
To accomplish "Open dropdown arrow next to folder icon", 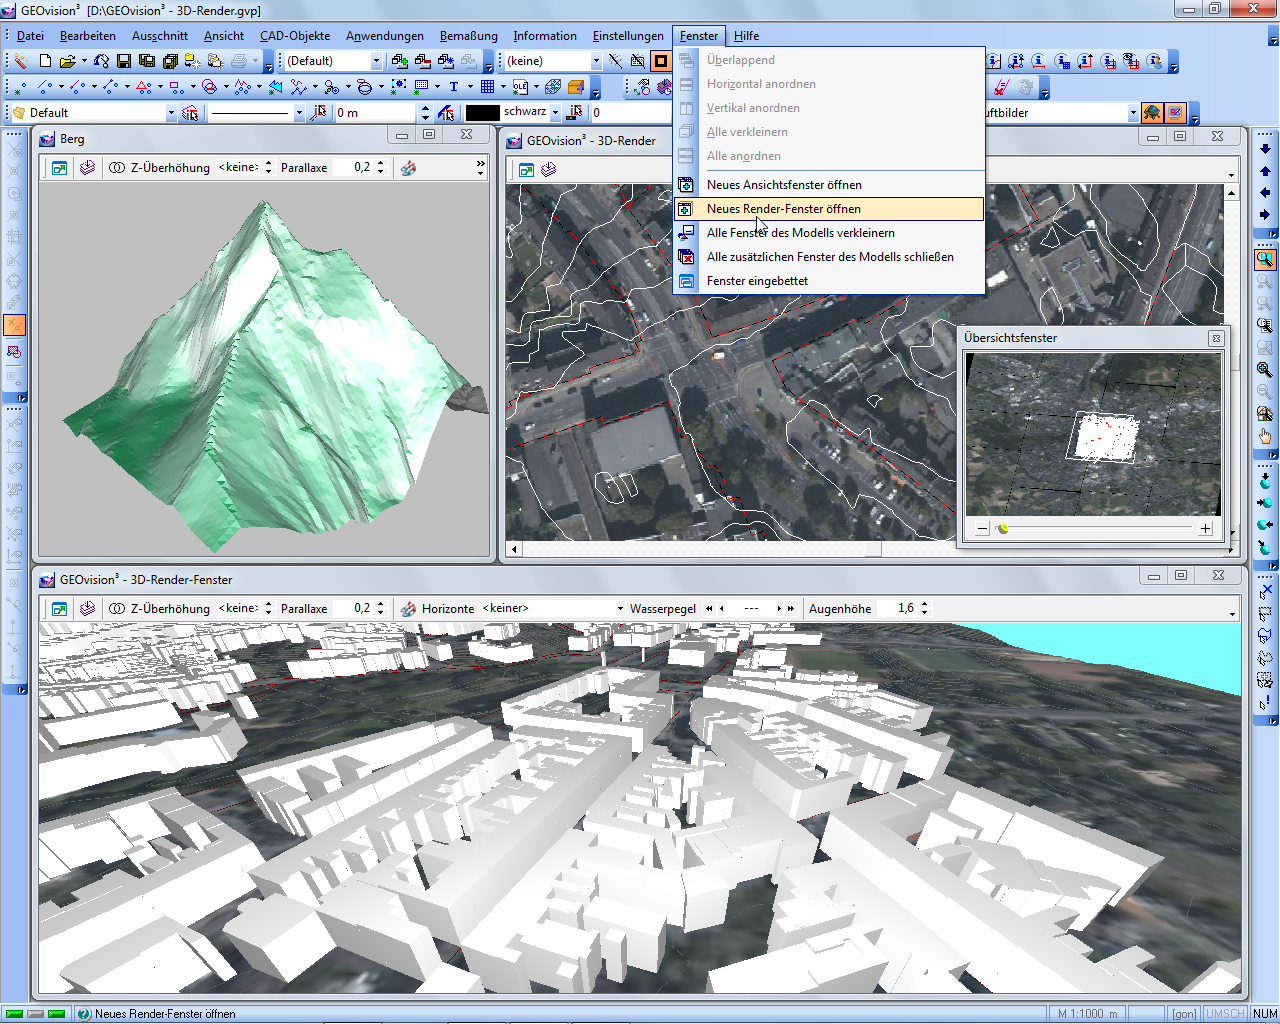I will 84,61.
